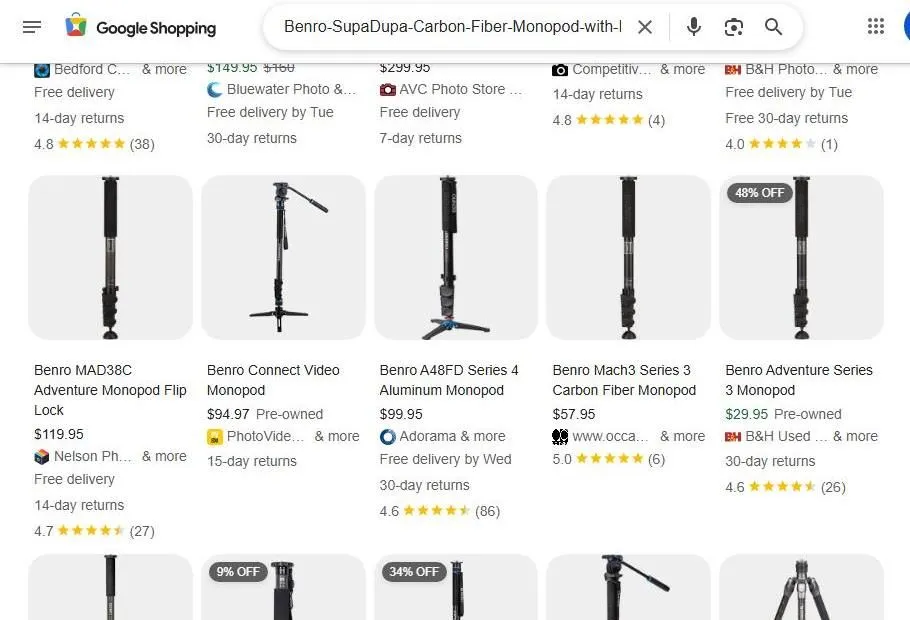Open the Benro A48FD Series 4 listing
910x620 pixels.
449,380
